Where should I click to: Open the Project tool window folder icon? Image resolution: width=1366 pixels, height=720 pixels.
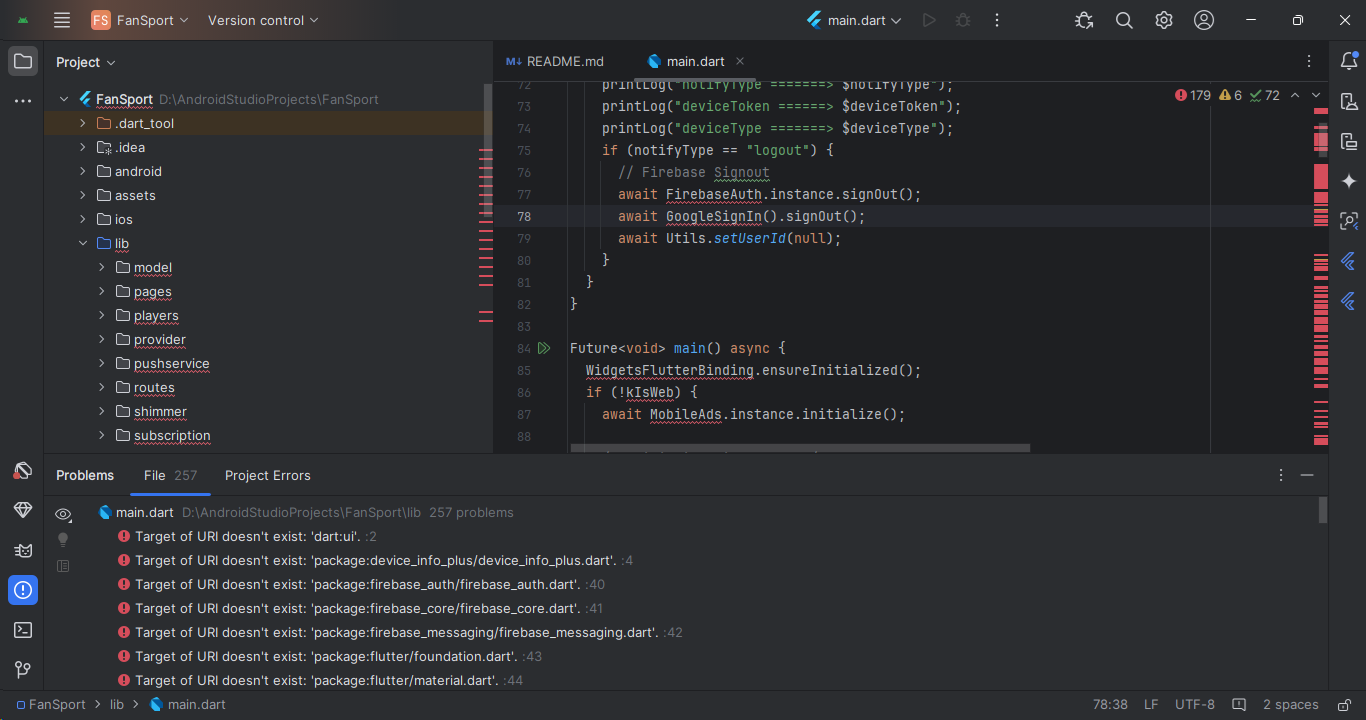pyautogui.click(x=22, y=61)
